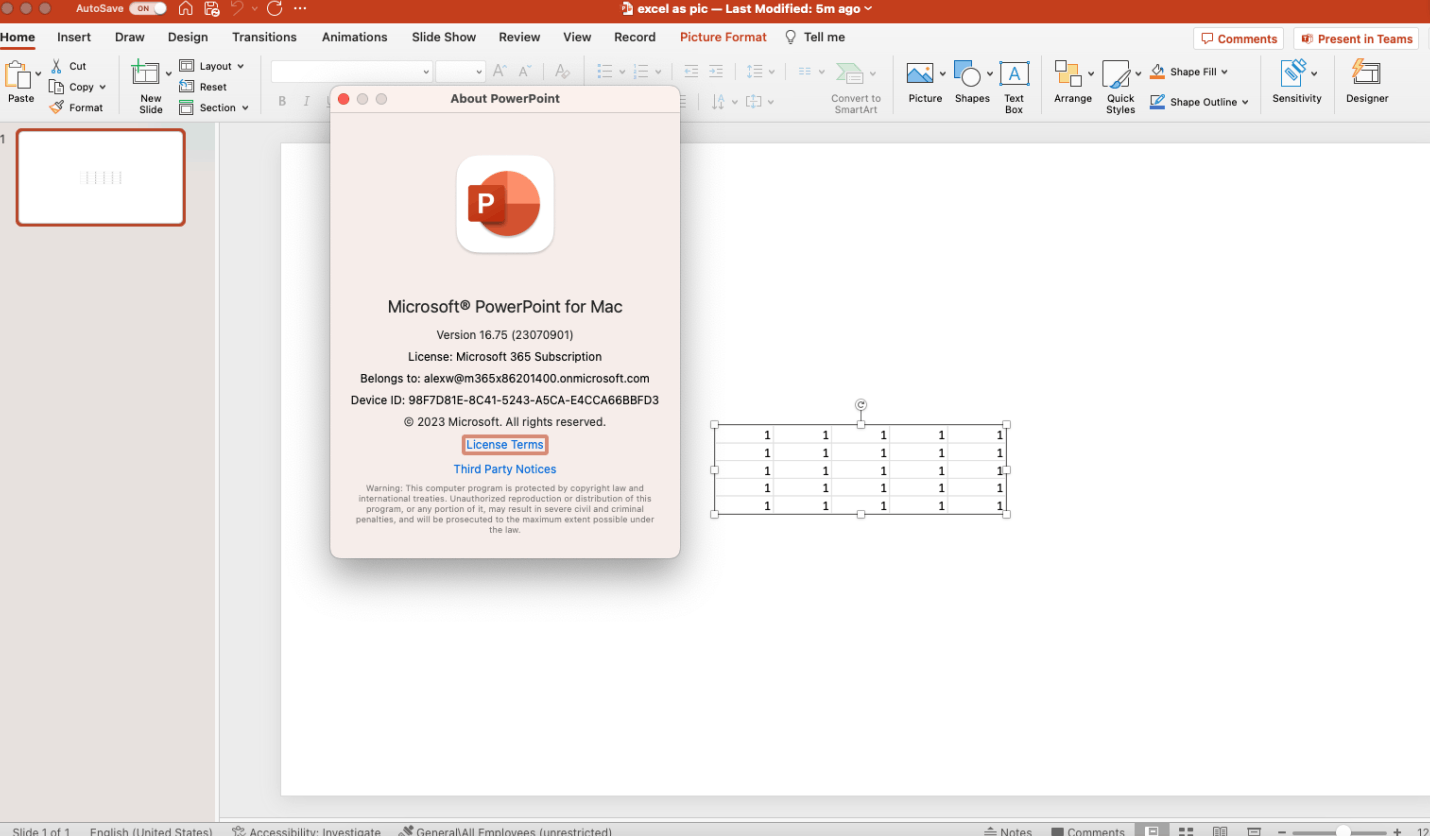
Task: Select the table picture on slide
Action: click(860, 469)
